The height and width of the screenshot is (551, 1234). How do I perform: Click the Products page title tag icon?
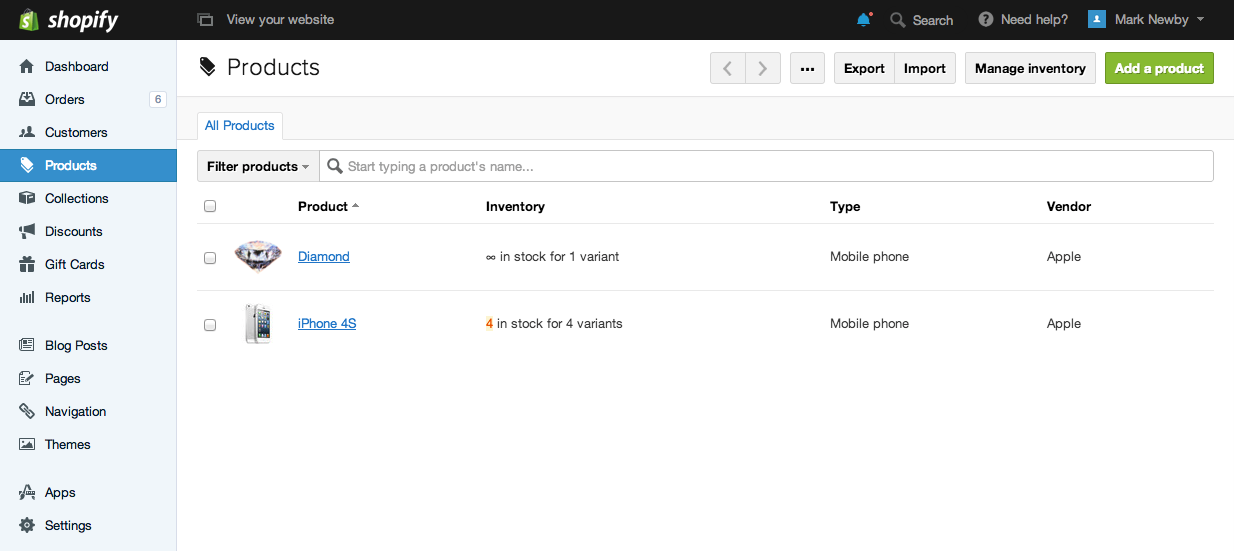[x=207, y=67]
